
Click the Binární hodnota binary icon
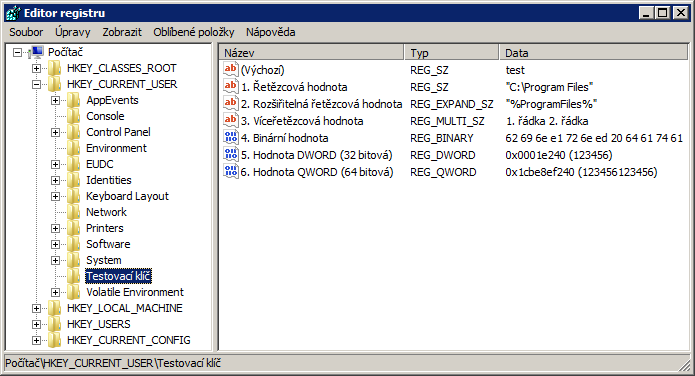click(x=230, y=137)
